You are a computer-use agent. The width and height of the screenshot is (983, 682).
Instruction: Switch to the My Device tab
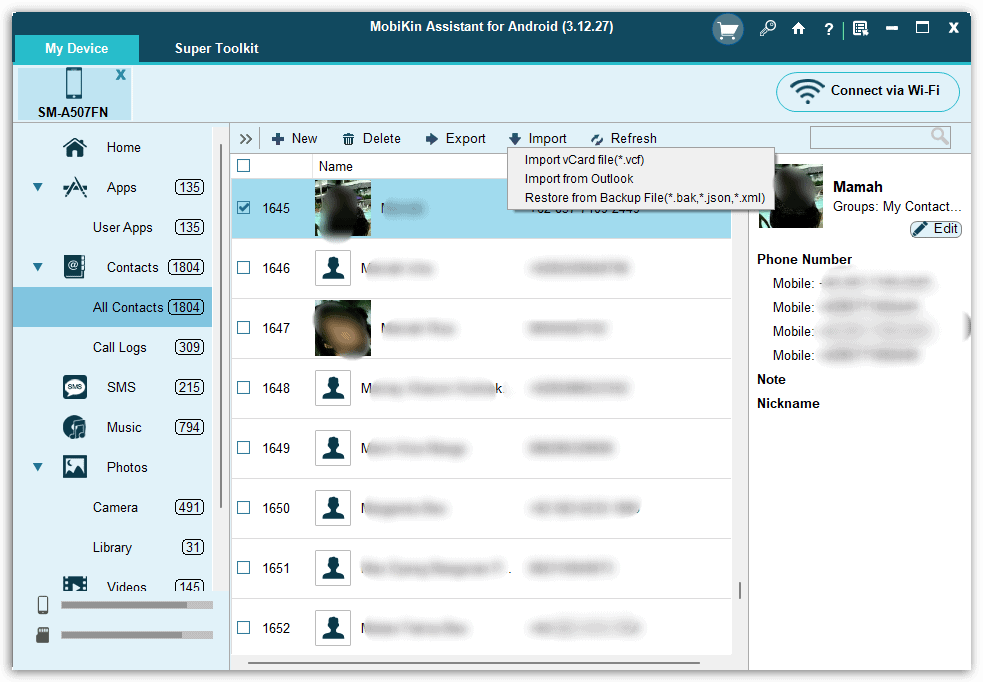76,48
